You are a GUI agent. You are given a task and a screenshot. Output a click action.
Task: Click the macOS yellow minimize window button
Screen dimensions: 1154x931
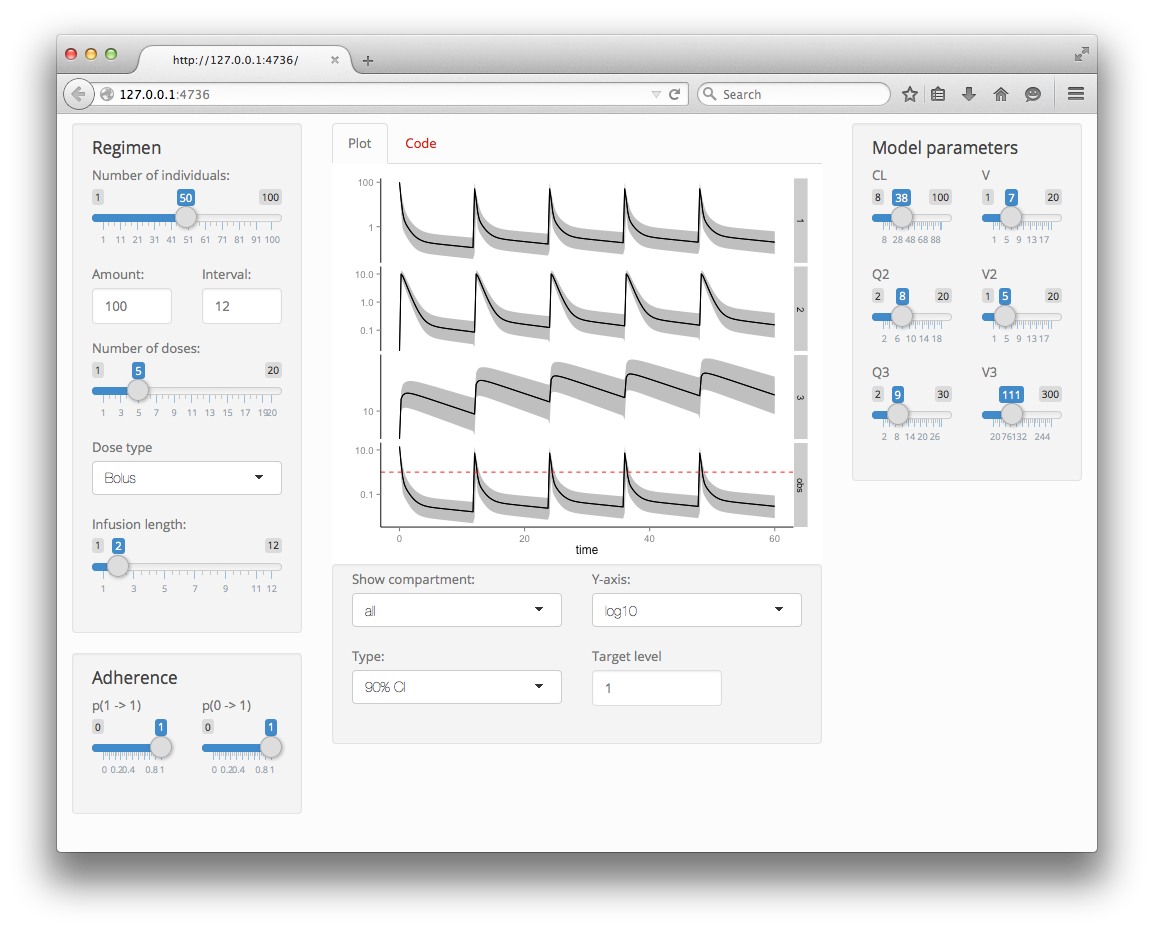pyautogui.click(x=91, y=54)
